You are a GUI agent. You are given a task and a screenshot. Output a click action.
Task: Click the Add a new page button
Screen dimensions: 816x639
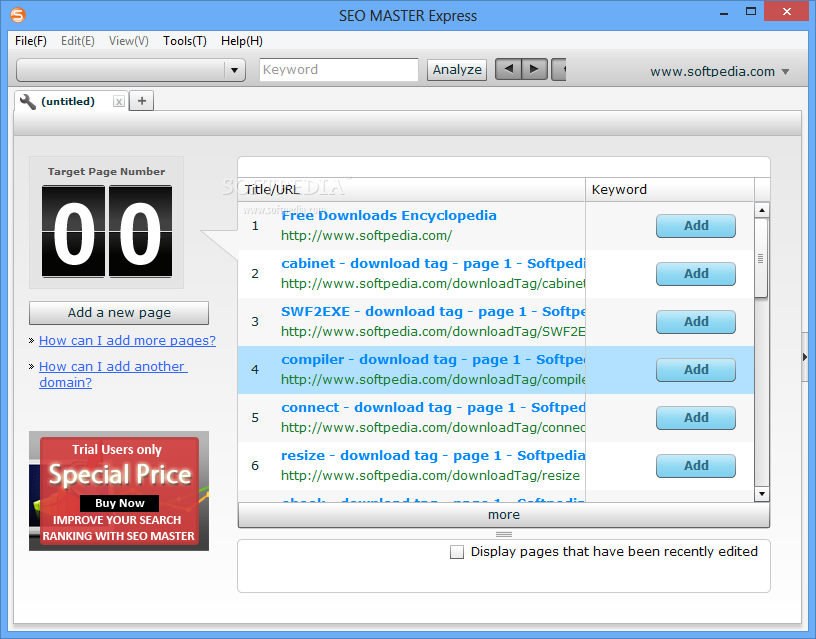[x=119, y=313]
